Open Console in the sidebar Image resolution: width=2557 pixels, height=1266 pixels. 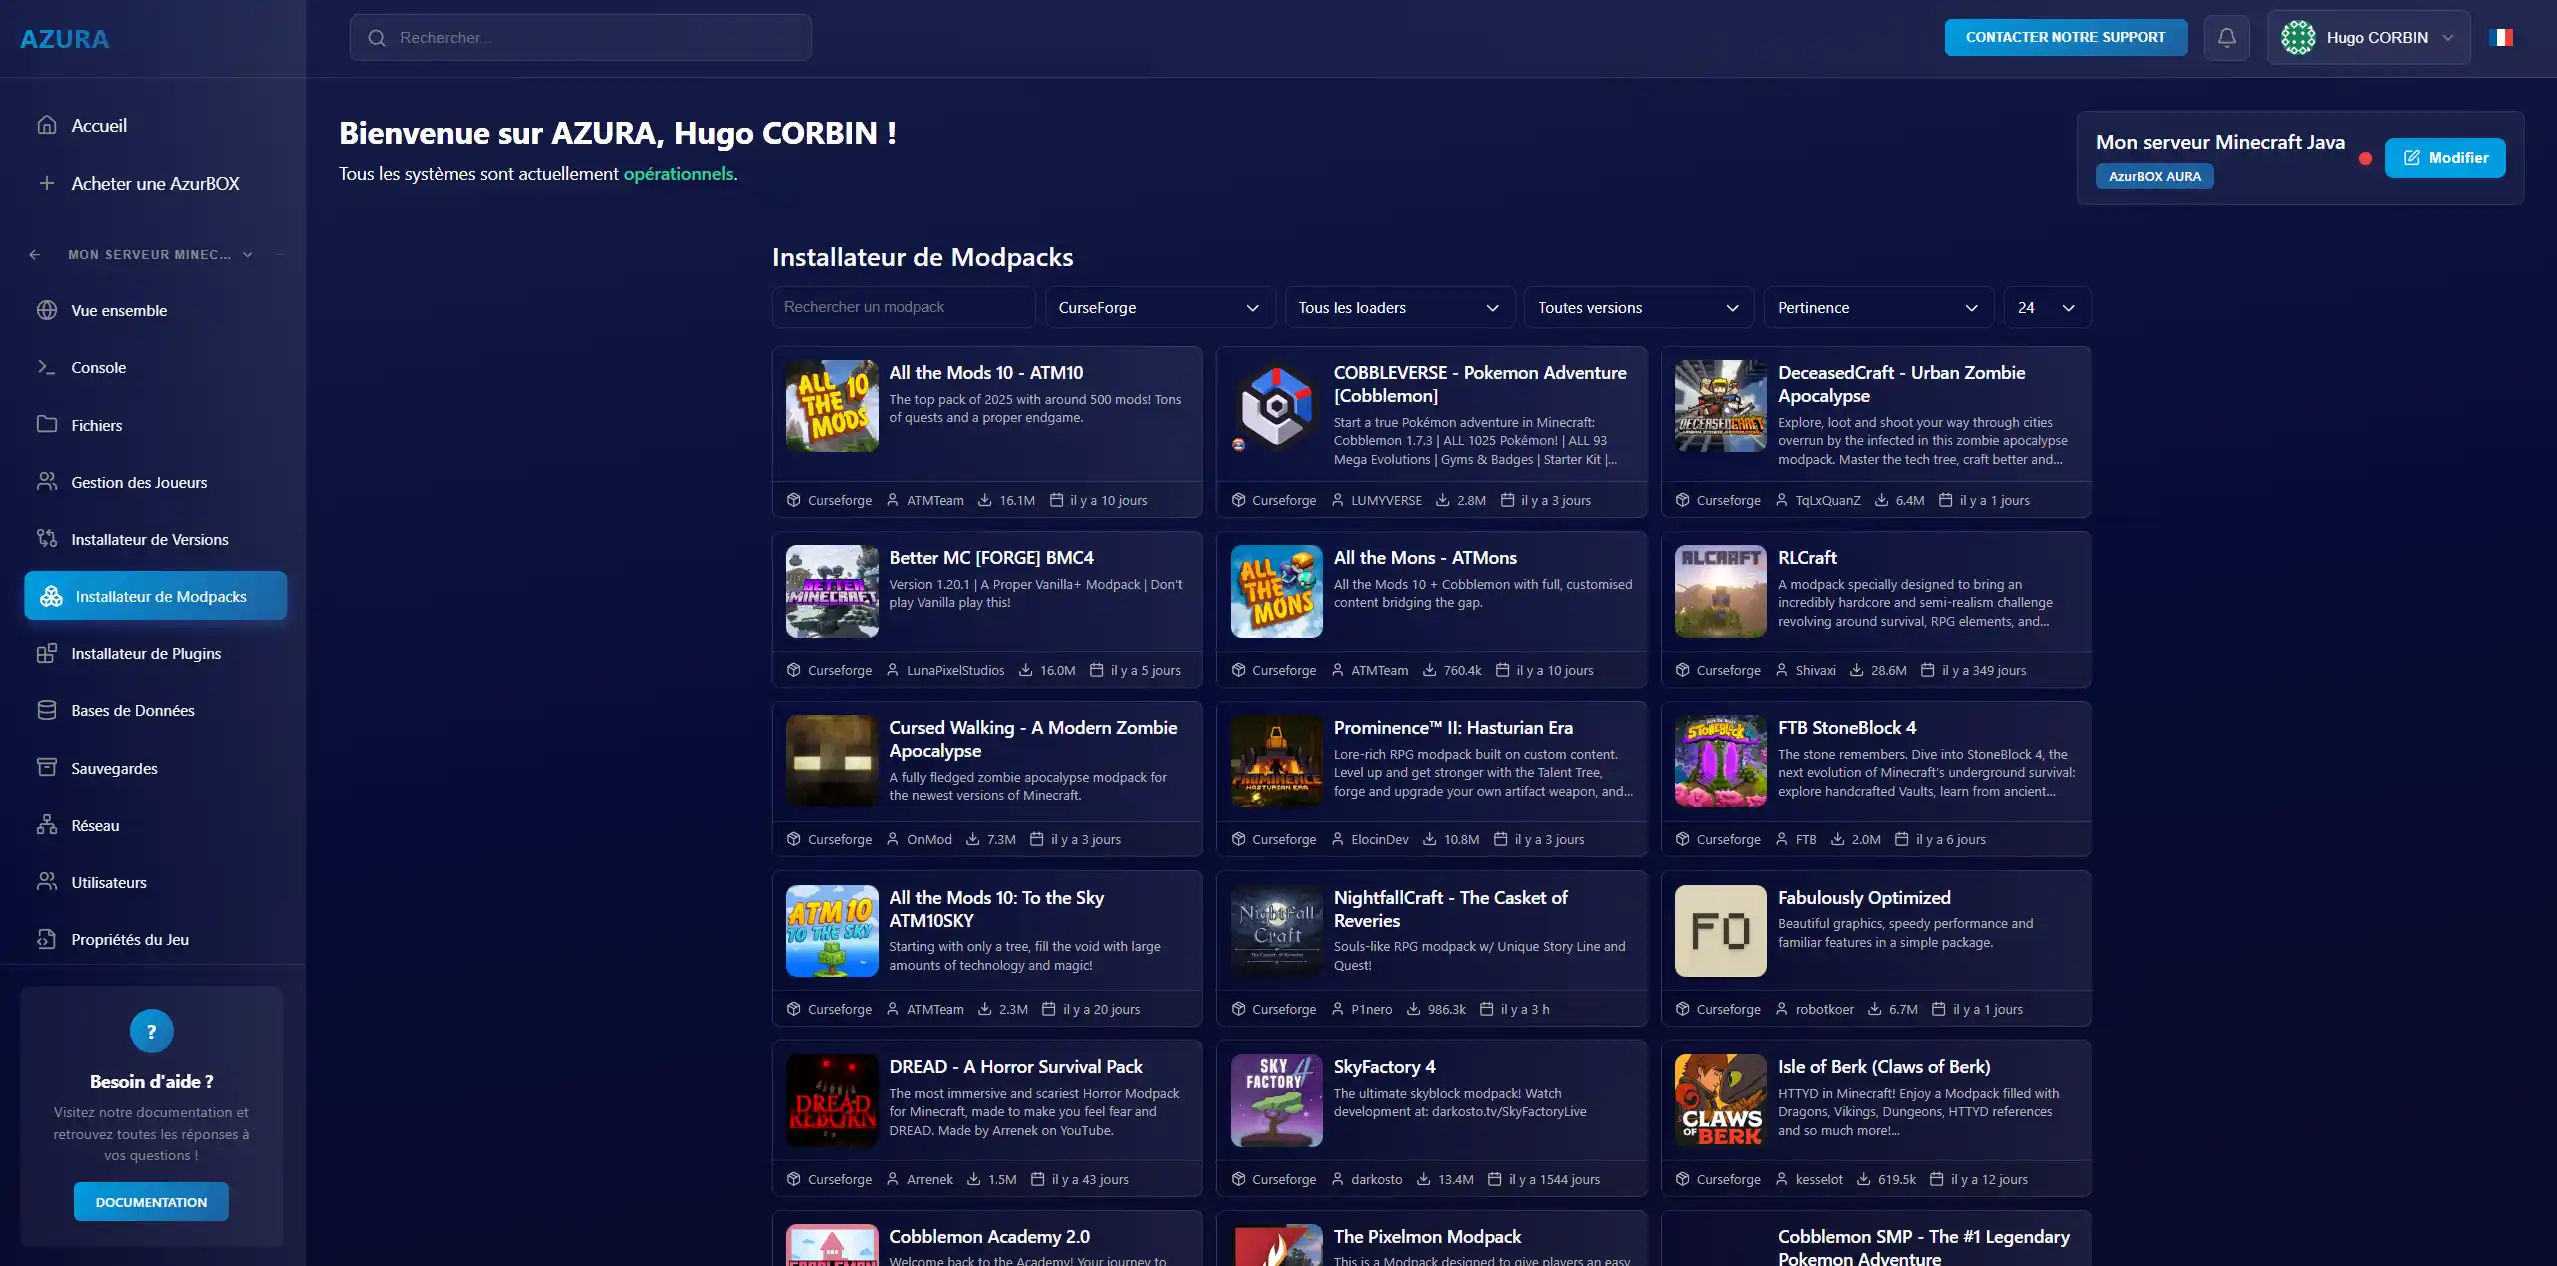tap(98, 368)
